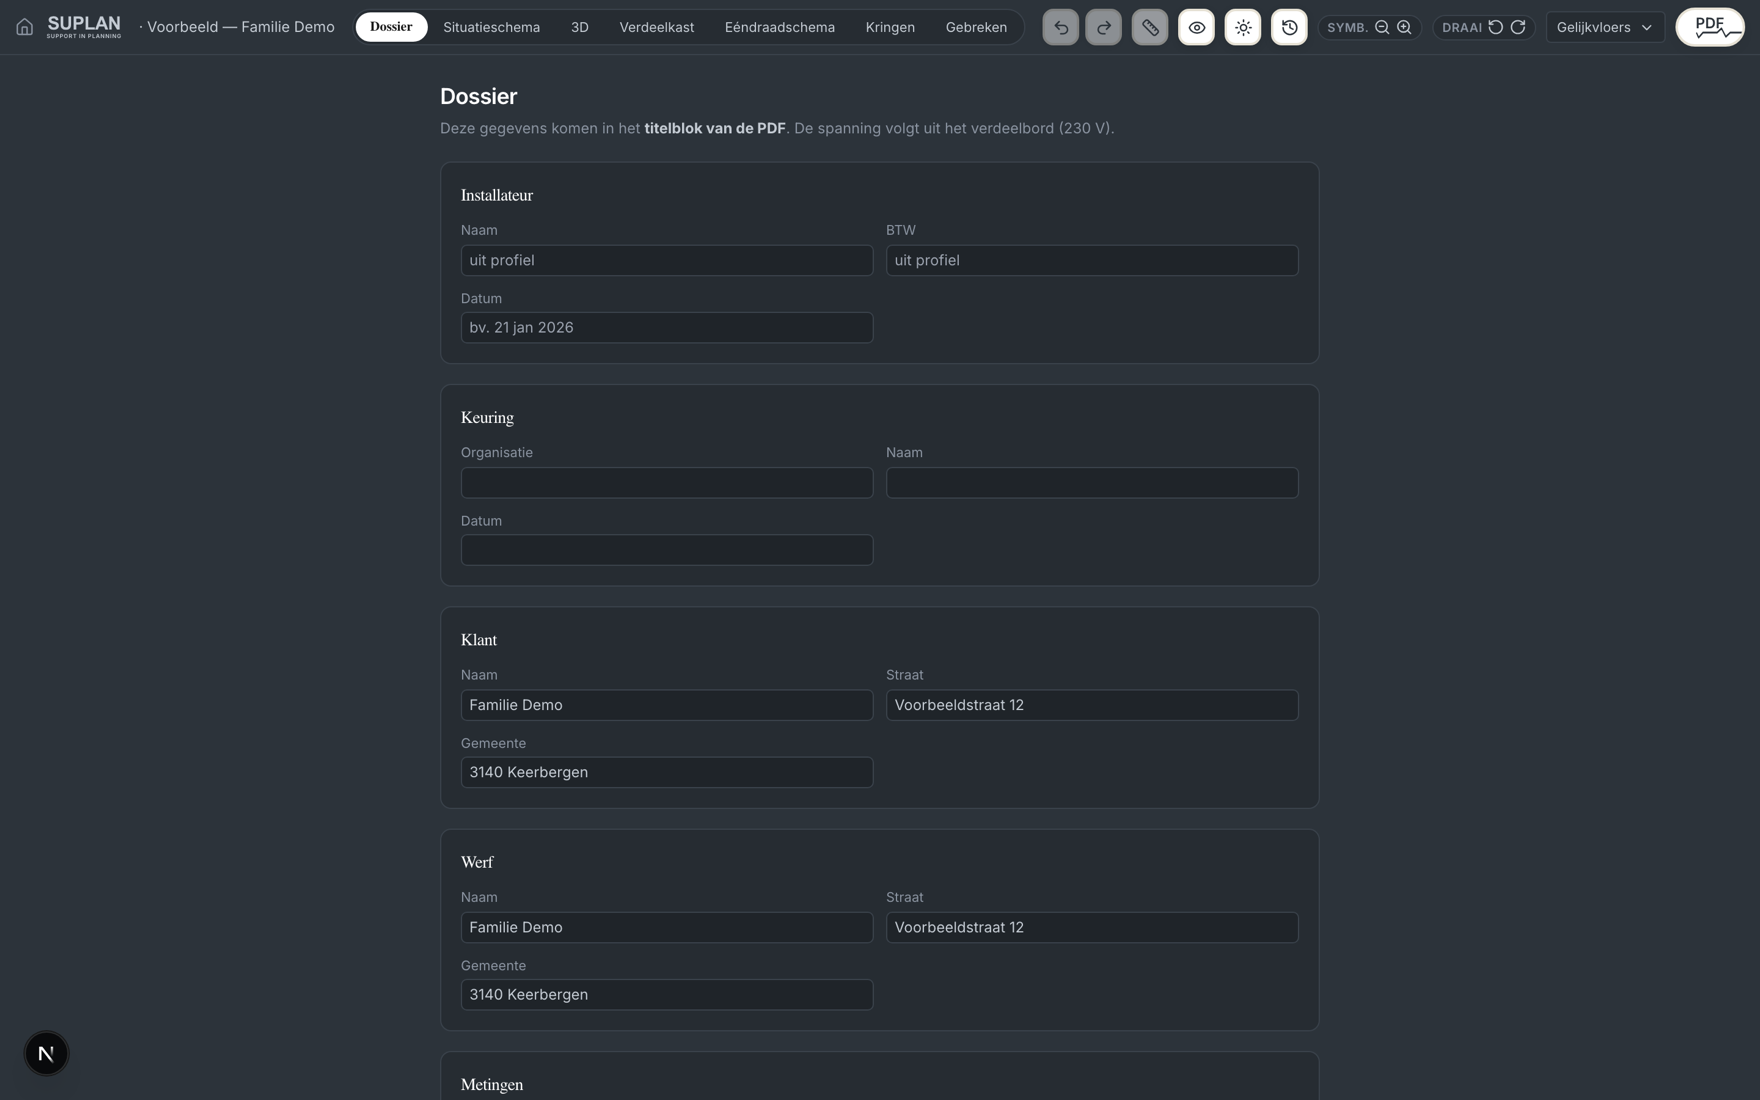Export with the PDF button
Viewport: 1760px width, 1100px height.
(1710, 27)
